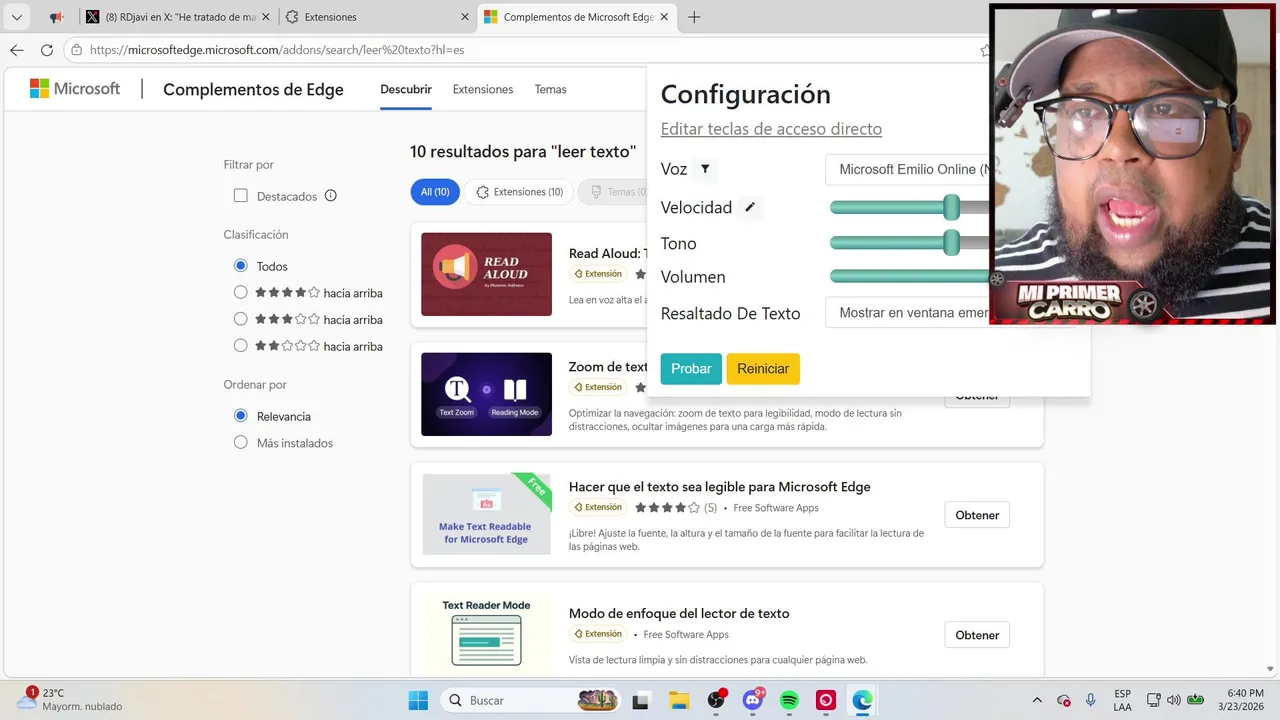Open the Microsoft Emilio Online voice dropdown

point(908,170)
